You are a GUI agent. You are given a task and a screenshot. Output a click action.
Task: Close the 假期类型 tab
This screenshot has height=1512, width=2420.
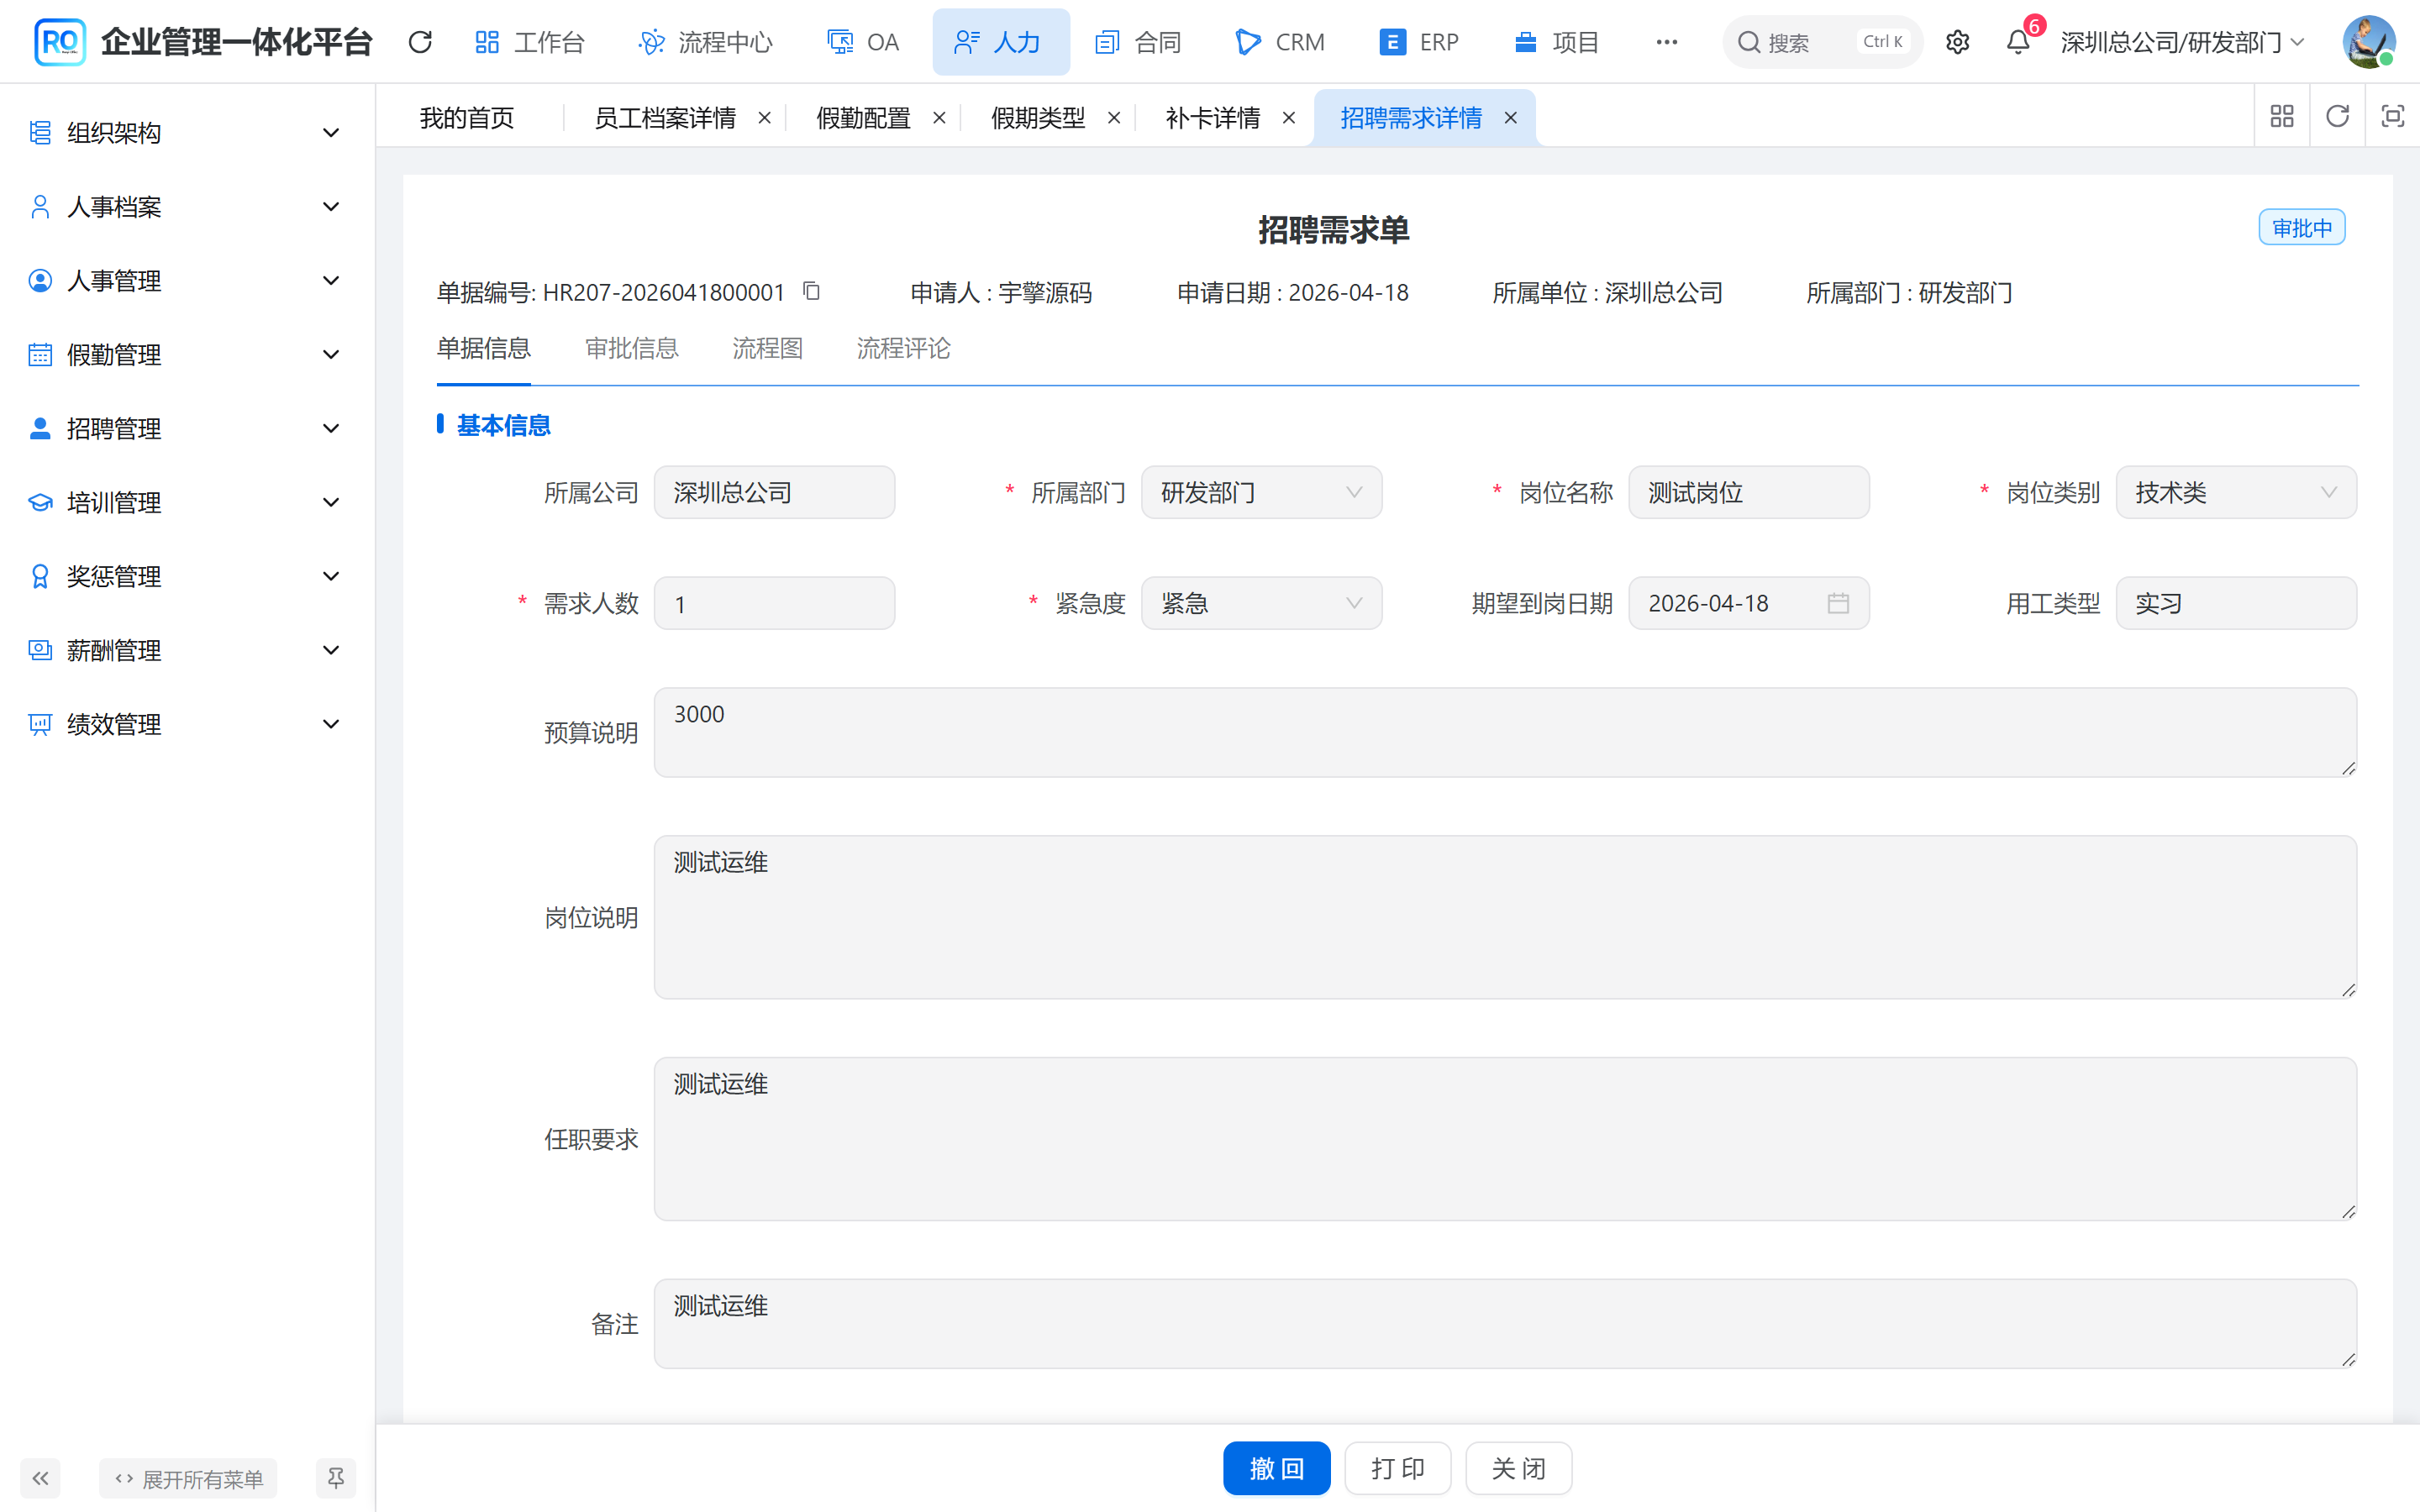1113,118
